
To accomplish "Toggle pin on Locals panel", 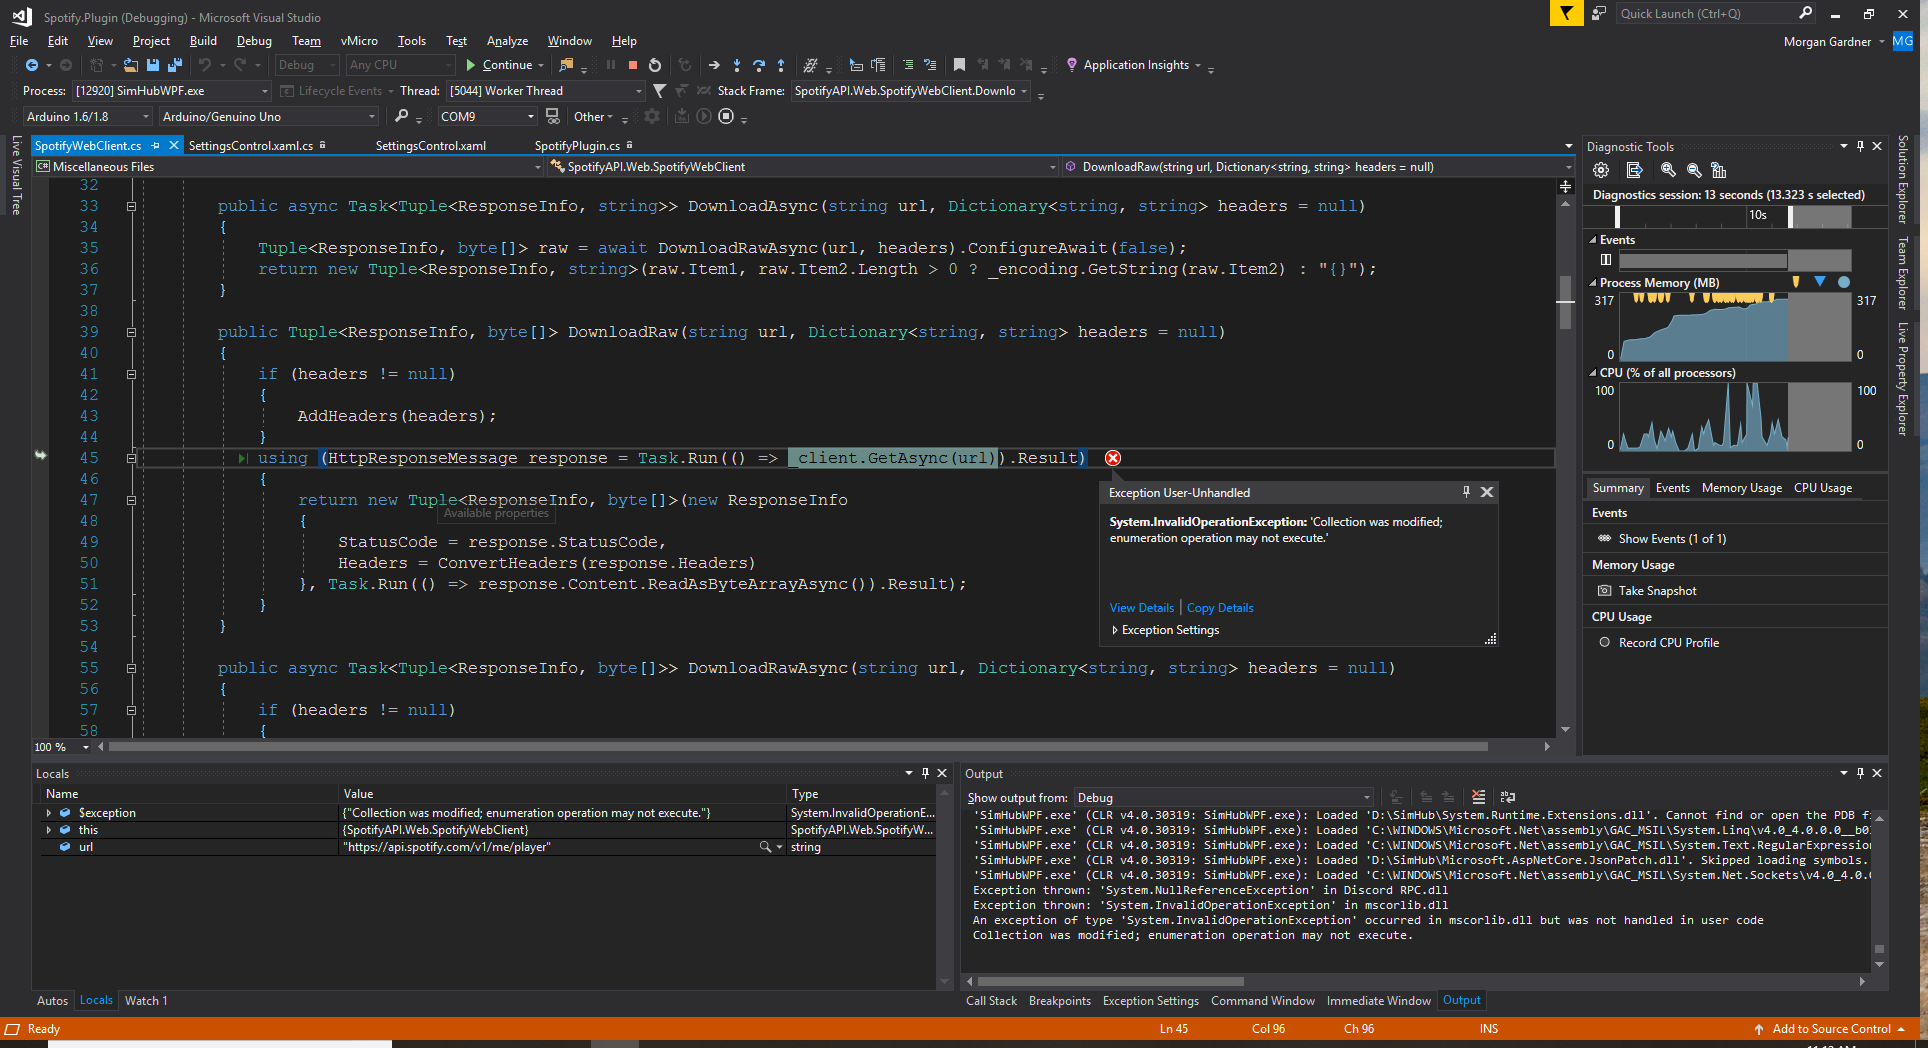I will click(x=925, y=773).
